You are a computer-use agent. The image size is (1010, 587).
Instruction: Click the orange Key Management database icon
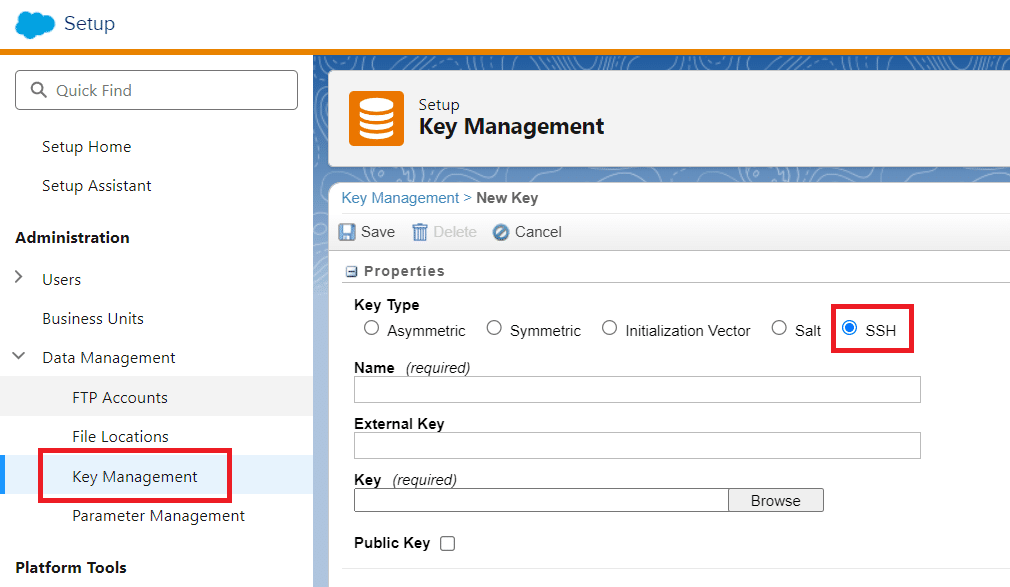pos(376,118)
